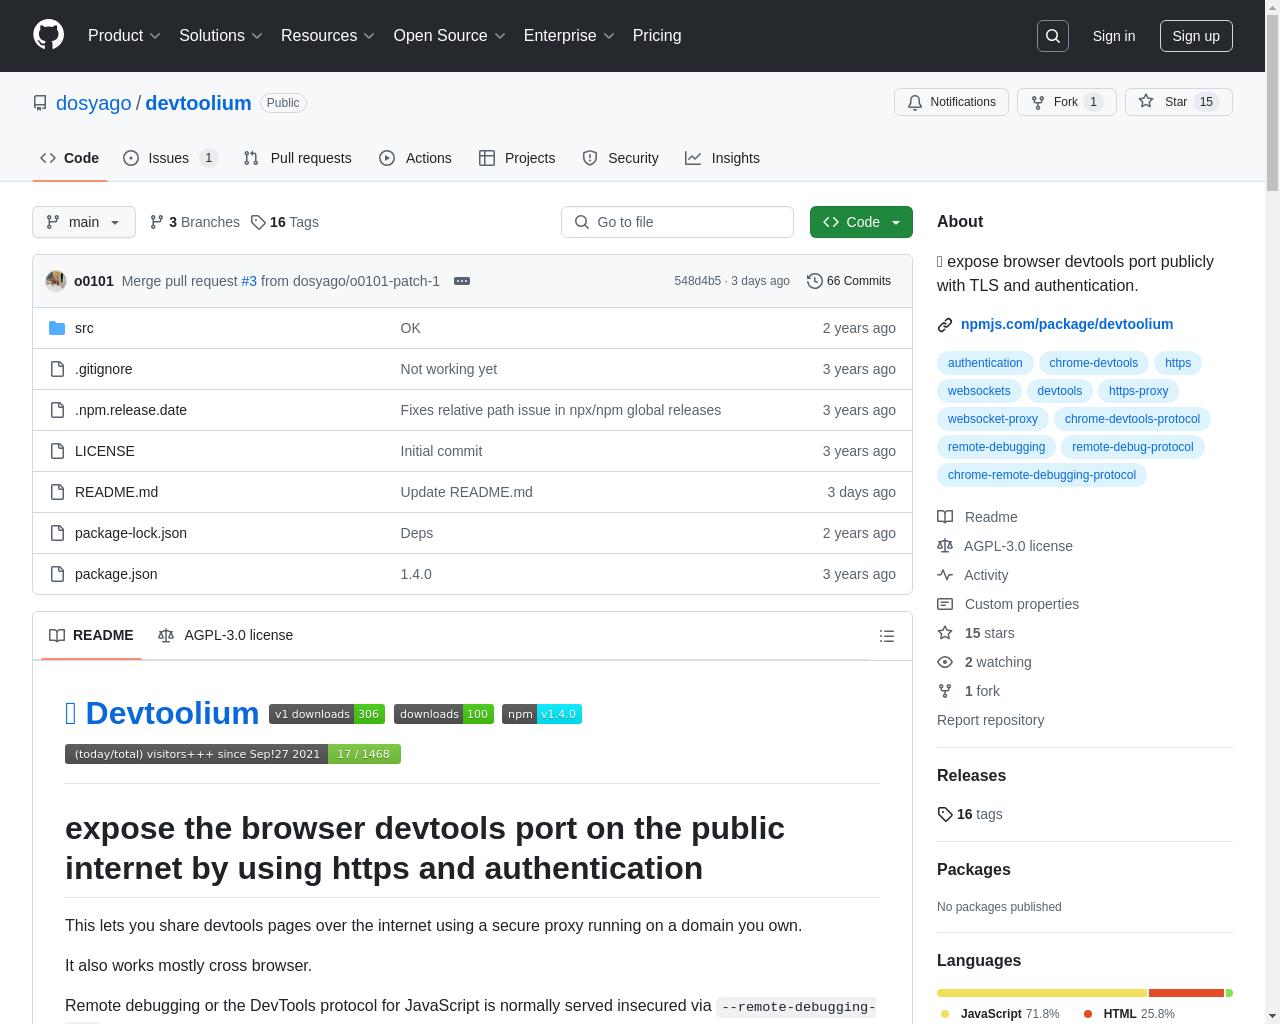1280x1024 pixels.
Task: View 3 Branches
Action: coord(195,222)
